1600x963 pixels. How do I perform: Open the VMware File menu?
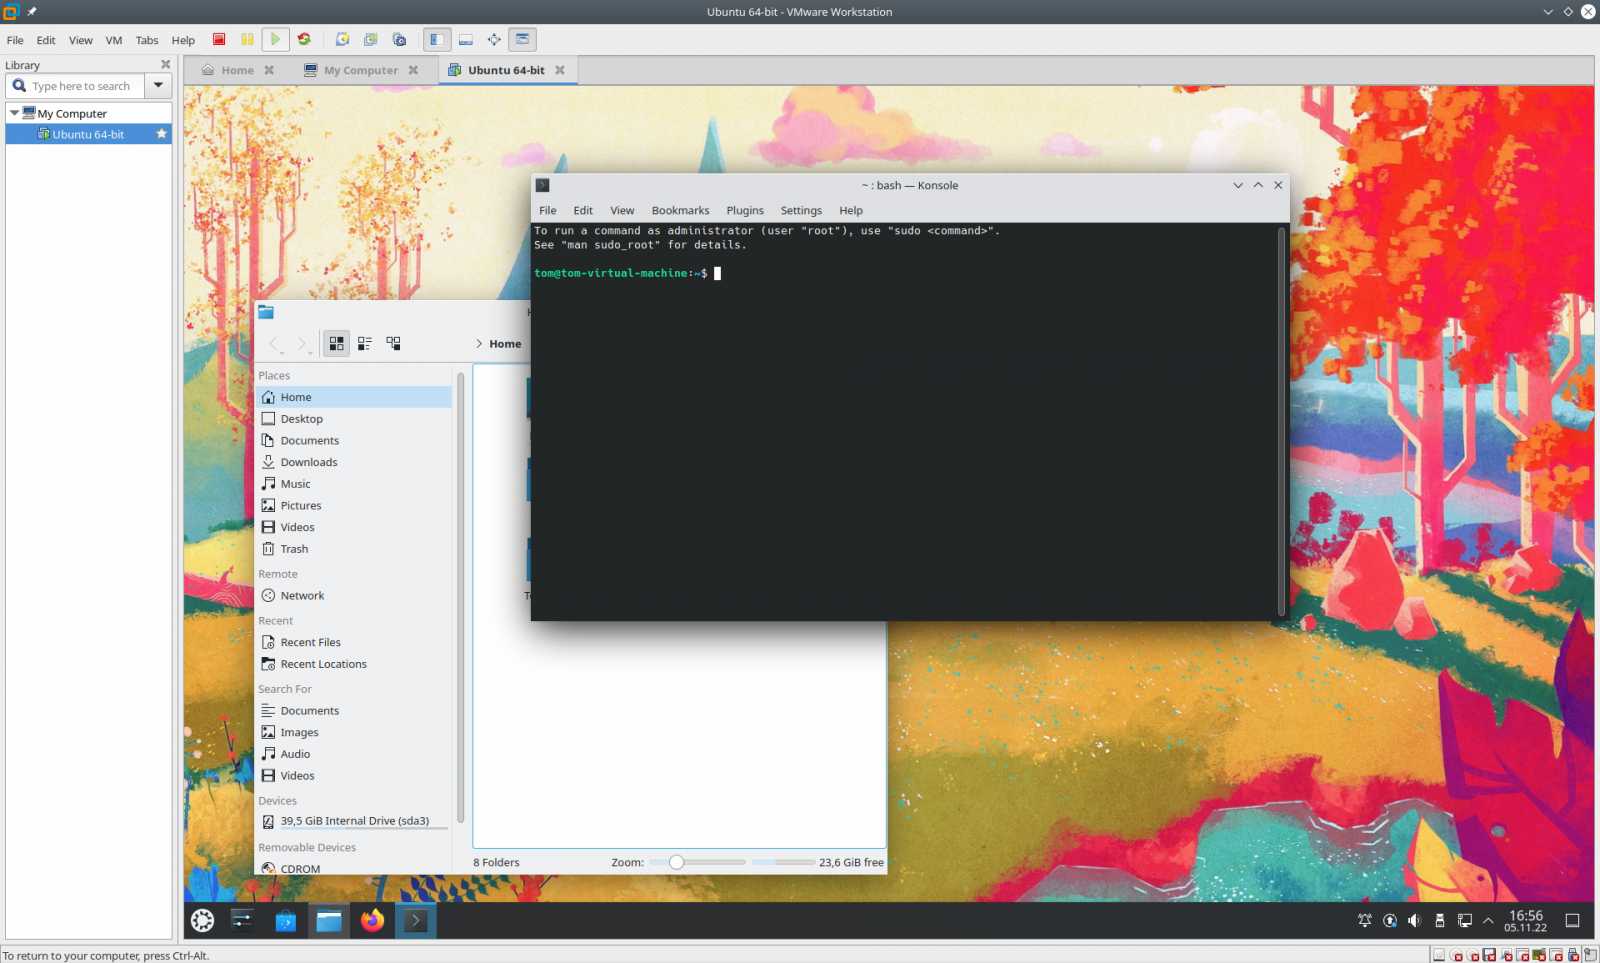pyautogui.click(x=15, y=41)
